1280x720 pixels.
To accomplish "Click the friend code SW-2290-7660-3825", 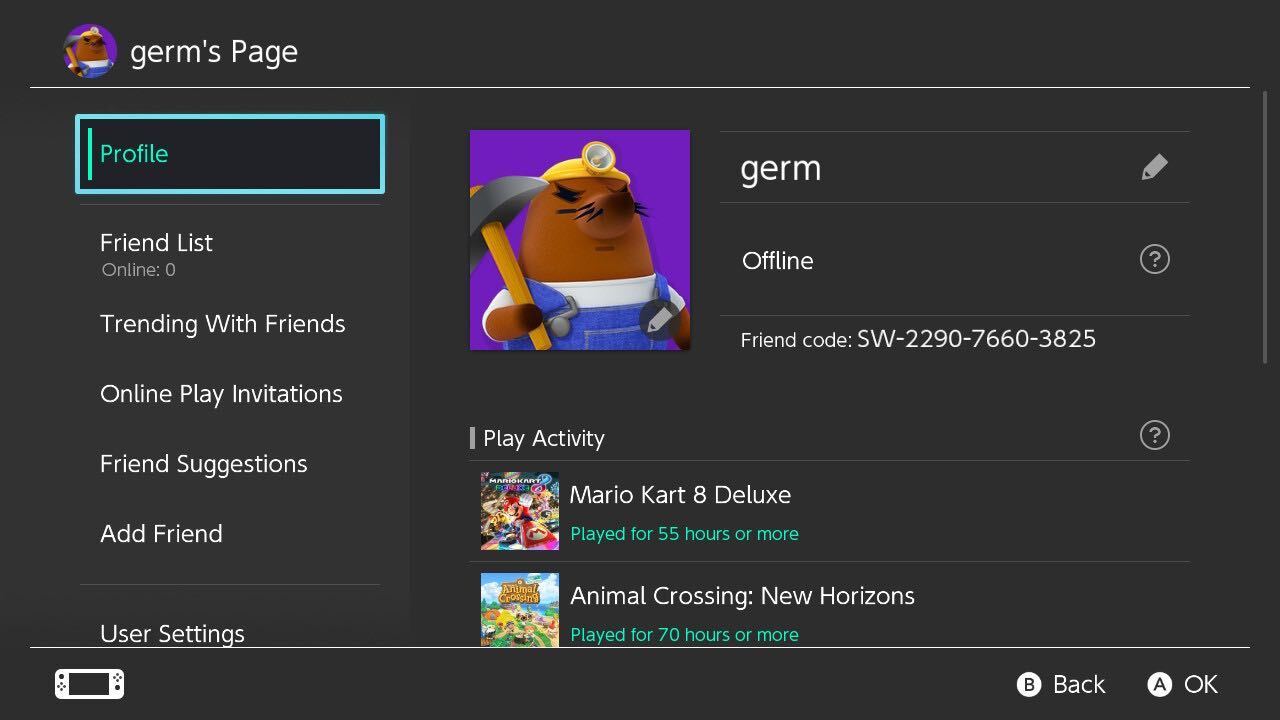I will click(976, 338).
